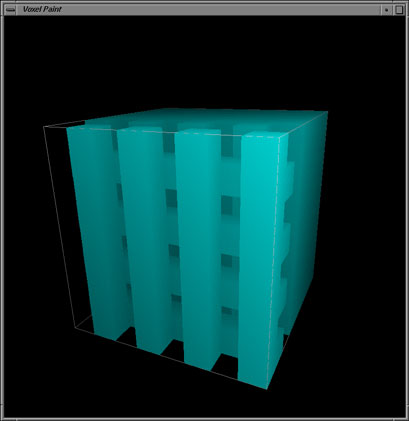This screenshot has width=409, height=421.
Task: Click the minimize dot button in title bar
Action: (x=386, y=10)
